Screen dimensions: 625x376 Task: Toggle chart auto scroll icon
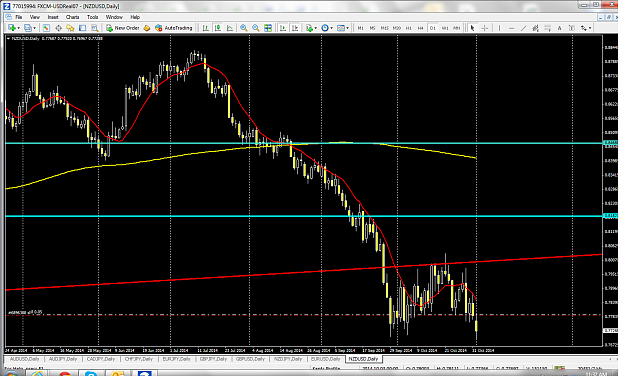(283, 28)
